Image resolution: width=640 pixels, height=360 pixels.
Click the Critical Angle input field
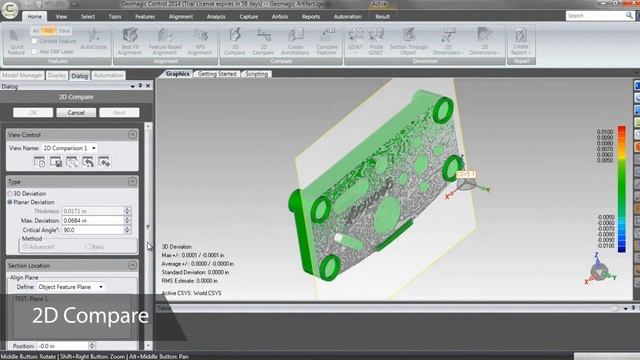click(x=93, y=230)
